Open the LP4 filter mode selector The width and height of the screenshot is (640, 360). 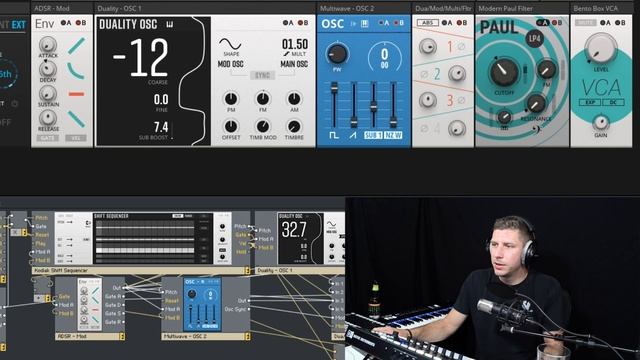click(x=535, y=39)
